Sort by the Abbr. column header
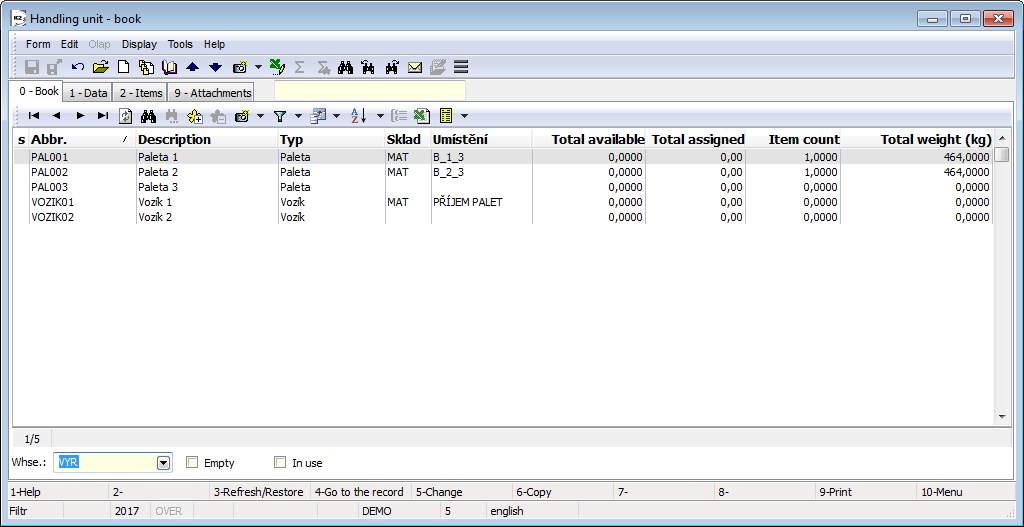 [82, 140]
